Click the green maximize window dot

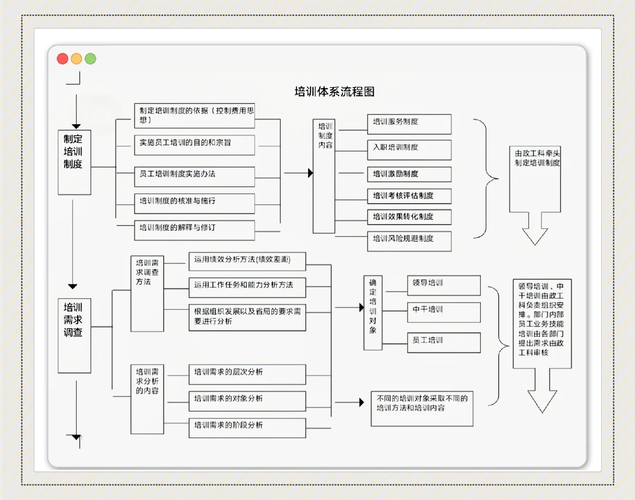pos(91,59)
